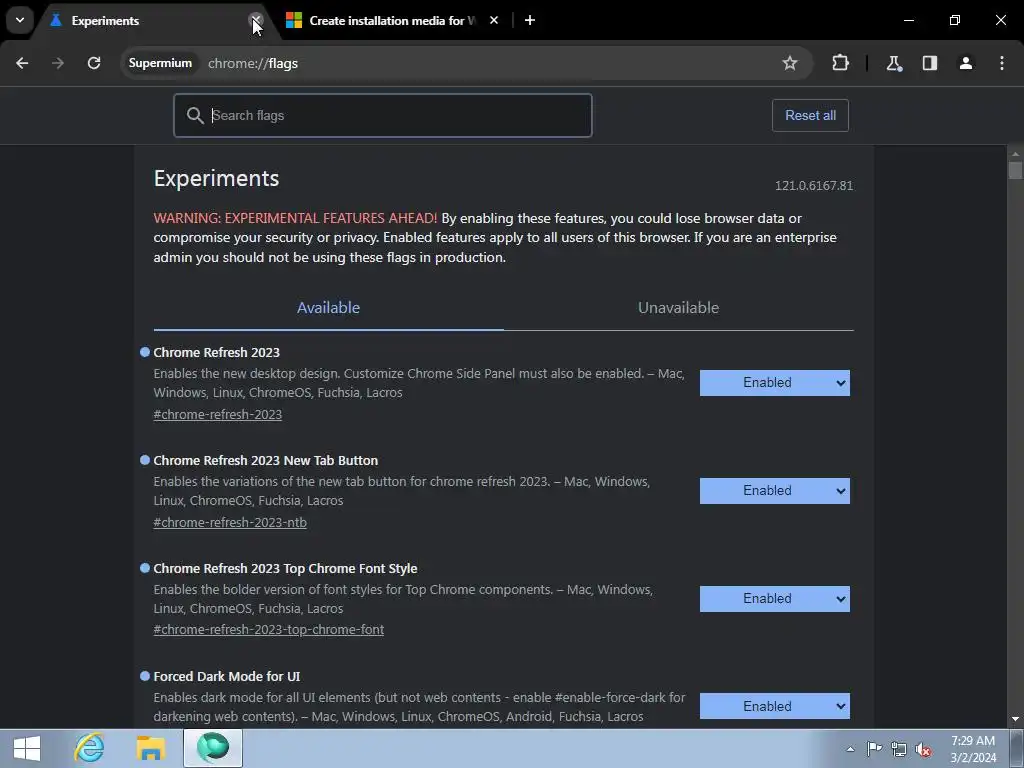Open the profile avatar menu
The width and height of the screenshot is (1024, 768).
coord(966,63)
